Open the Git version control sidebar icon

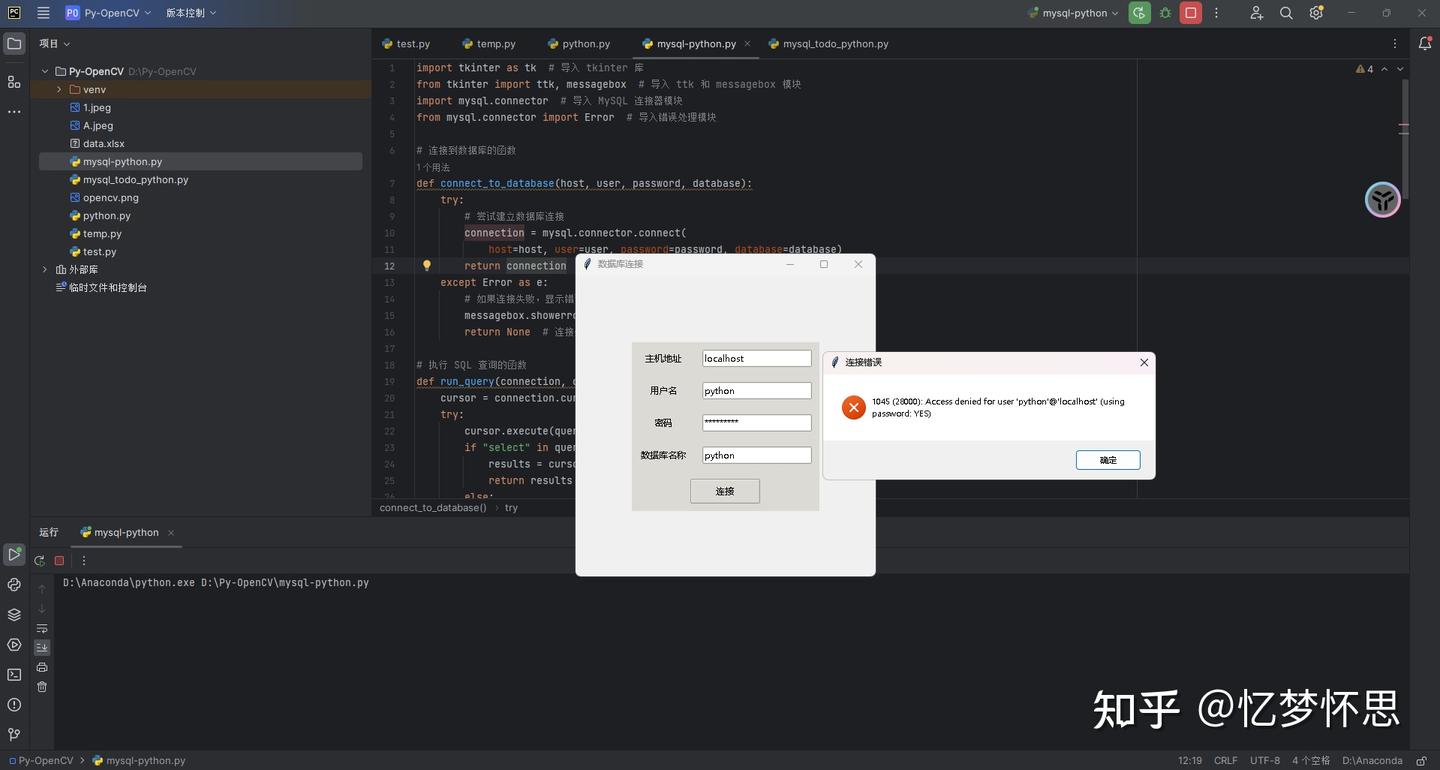[14, 735]
